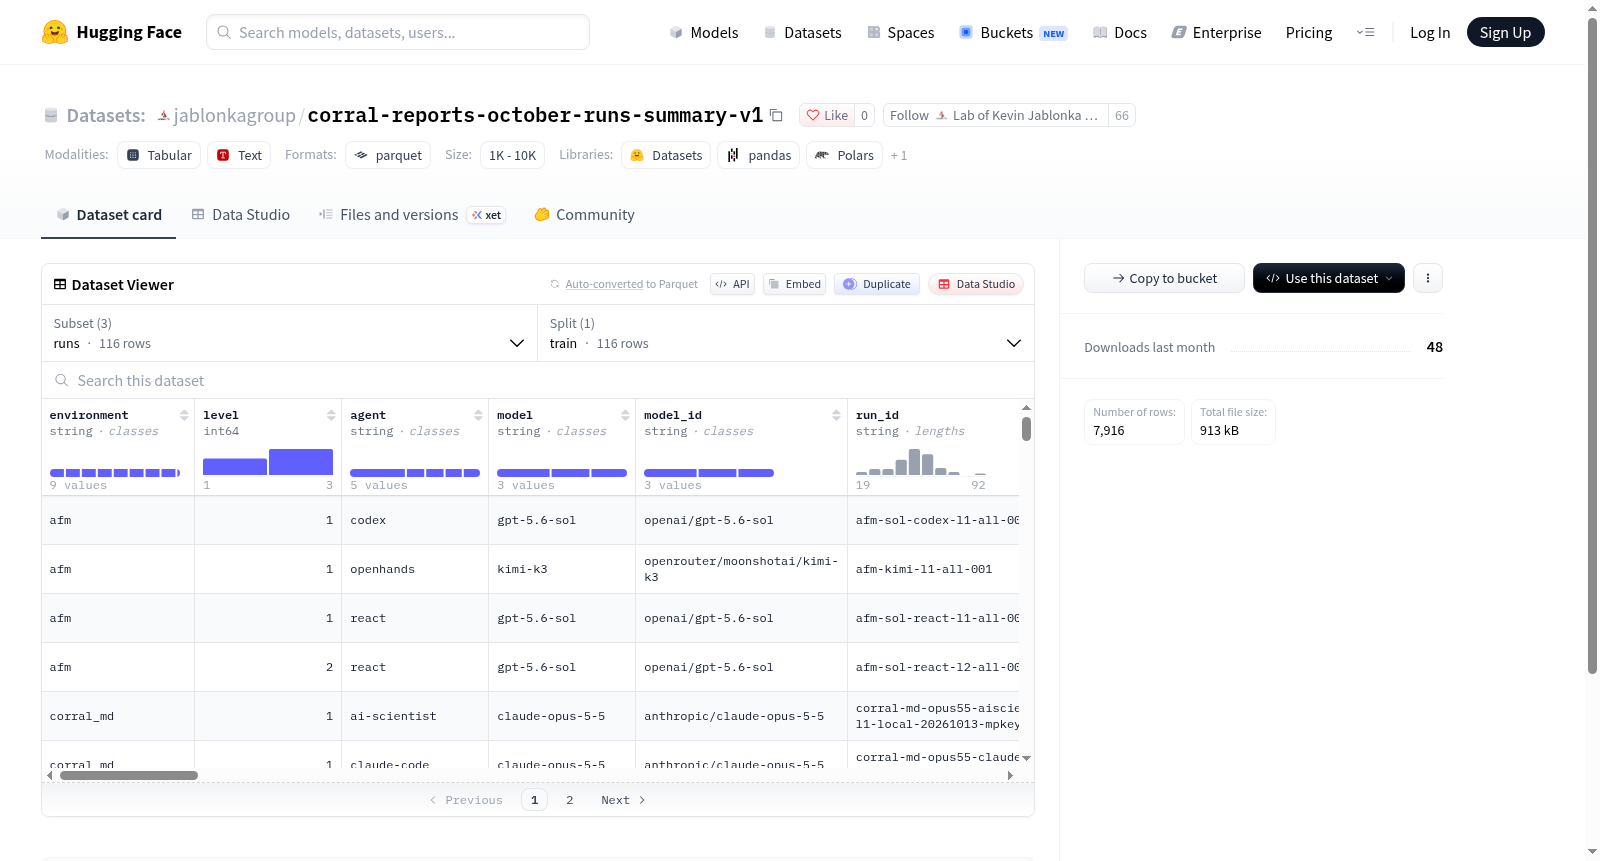This screenshot has width=1600, height=861.
Task: Open the API code button
Action: pyautogui.click(x=732, y=284)
